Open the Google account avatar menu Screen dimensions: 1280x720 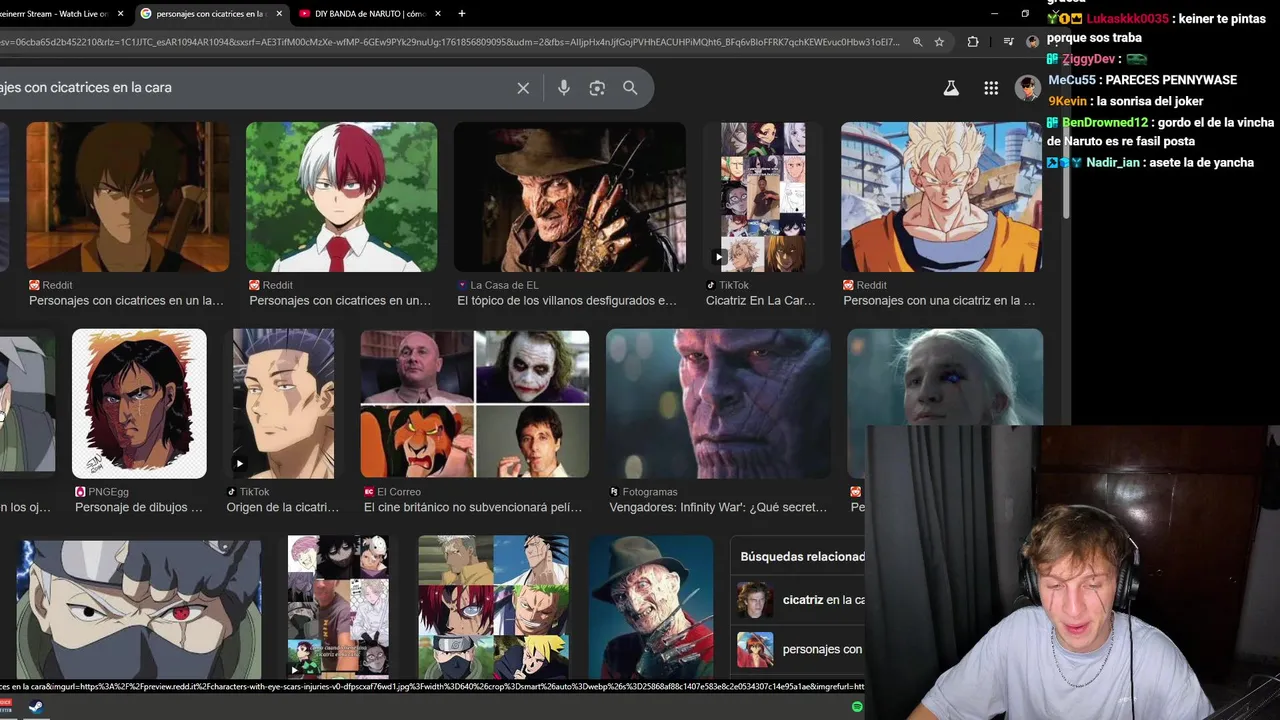pos(1027,88)
